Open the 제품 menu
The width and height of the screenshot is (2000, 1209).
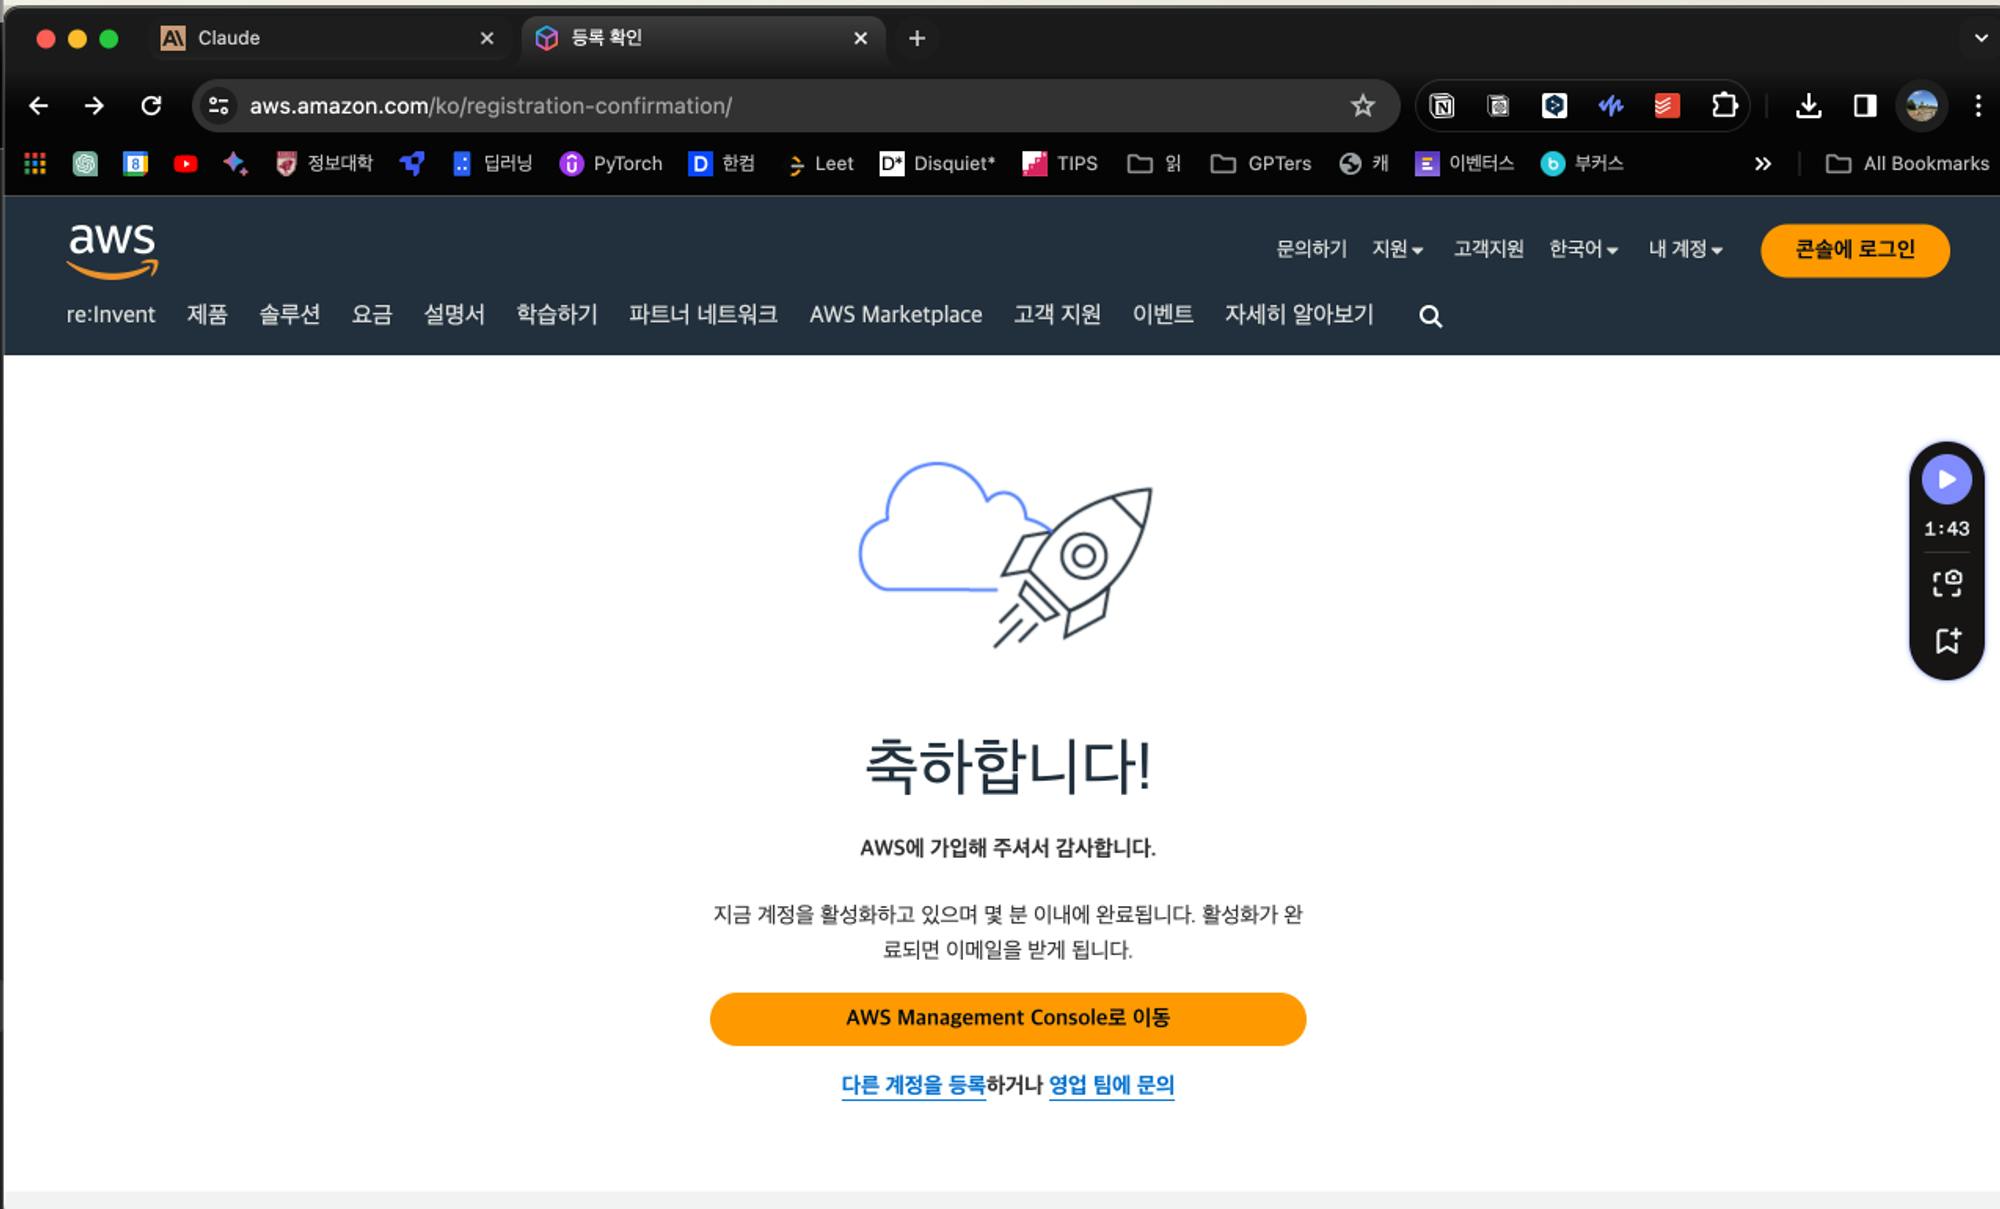207,314
